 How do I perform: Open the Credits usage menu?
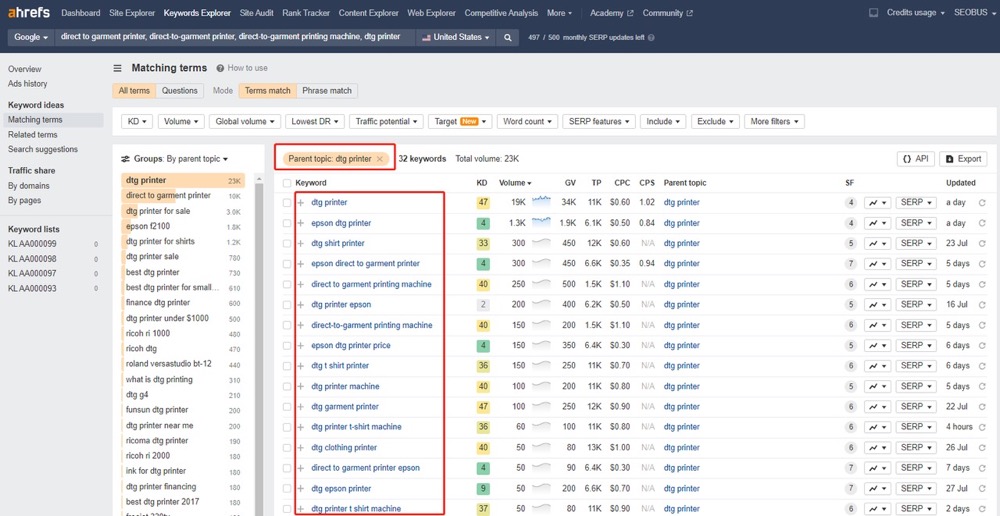coord(916,13)
